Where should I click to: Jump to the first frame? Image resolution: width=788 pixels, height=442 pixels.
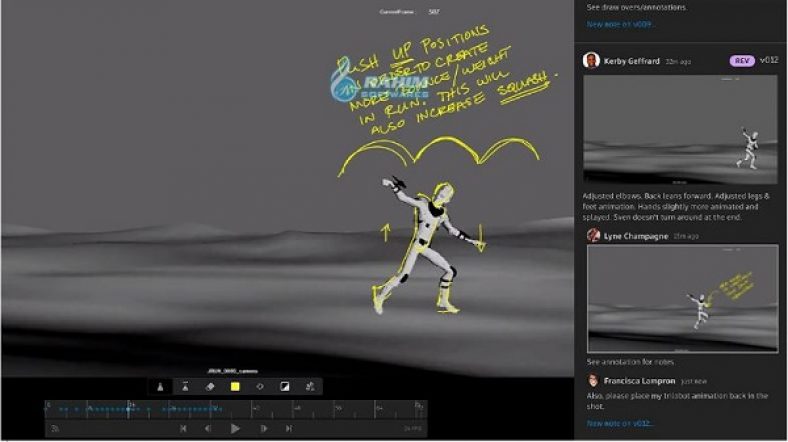pyautogui.click(x=183, y=428)
